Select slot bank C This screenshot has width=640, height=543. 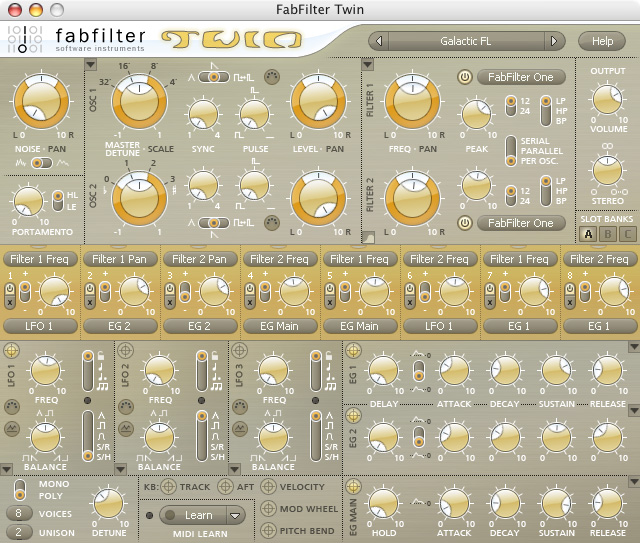pos(627,234)
